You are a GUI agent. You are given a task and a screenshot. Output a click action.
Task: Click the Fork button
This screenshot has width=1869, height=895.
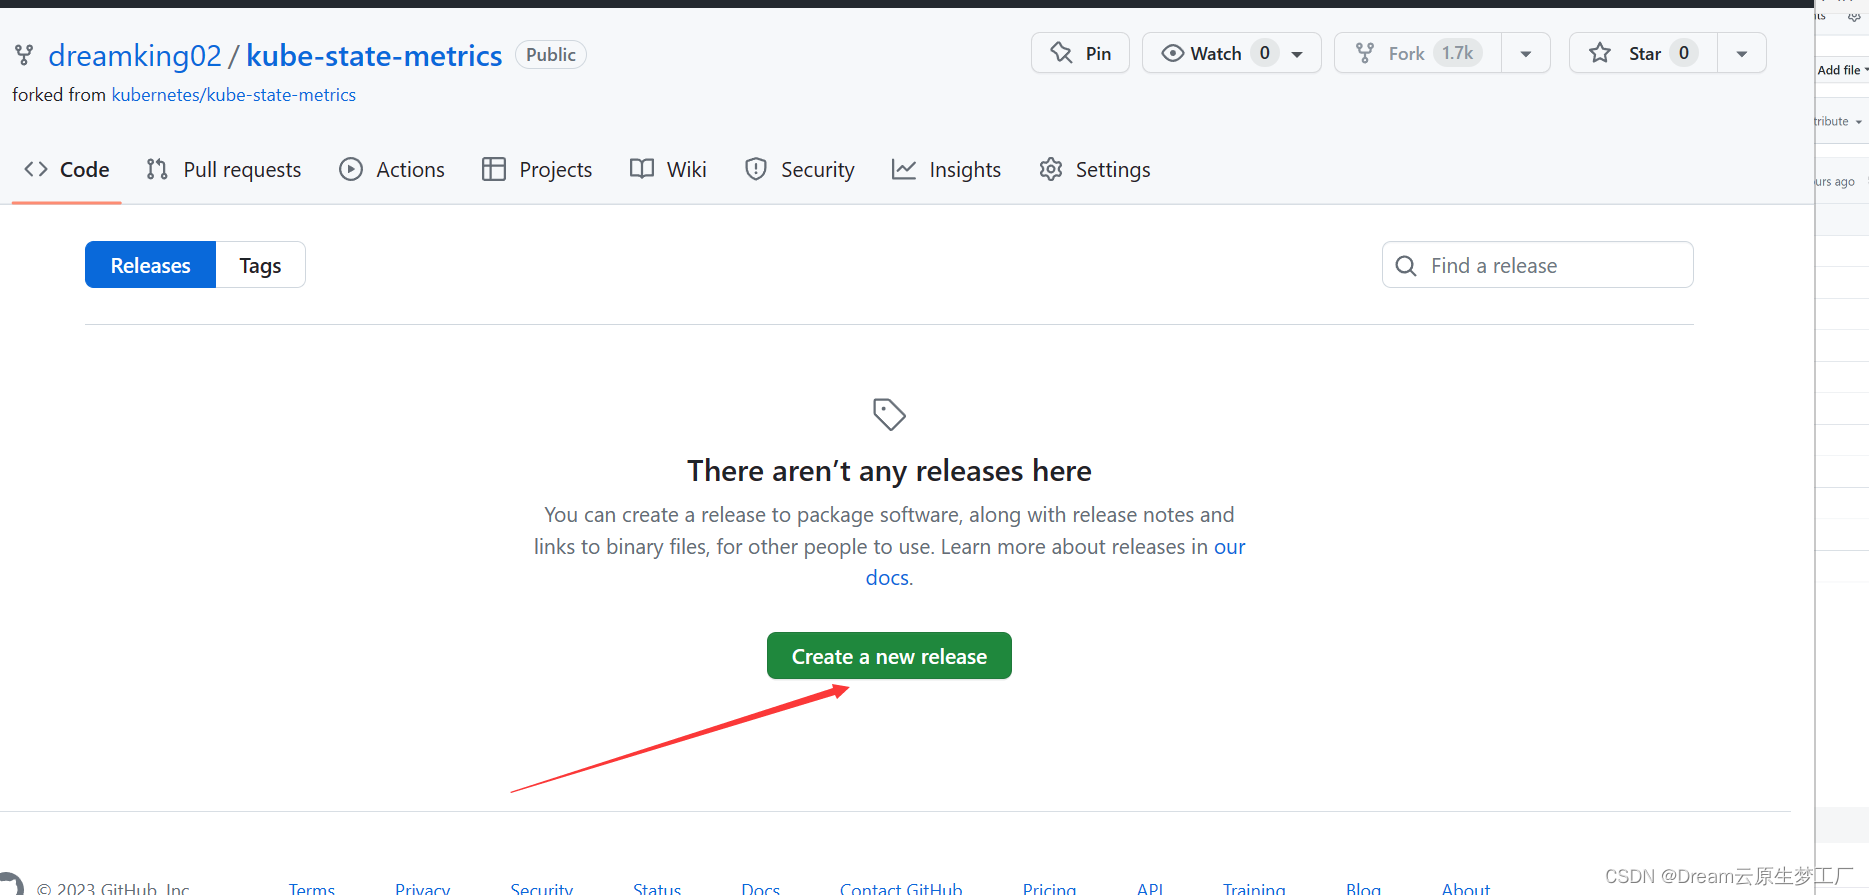[1418, 53]
